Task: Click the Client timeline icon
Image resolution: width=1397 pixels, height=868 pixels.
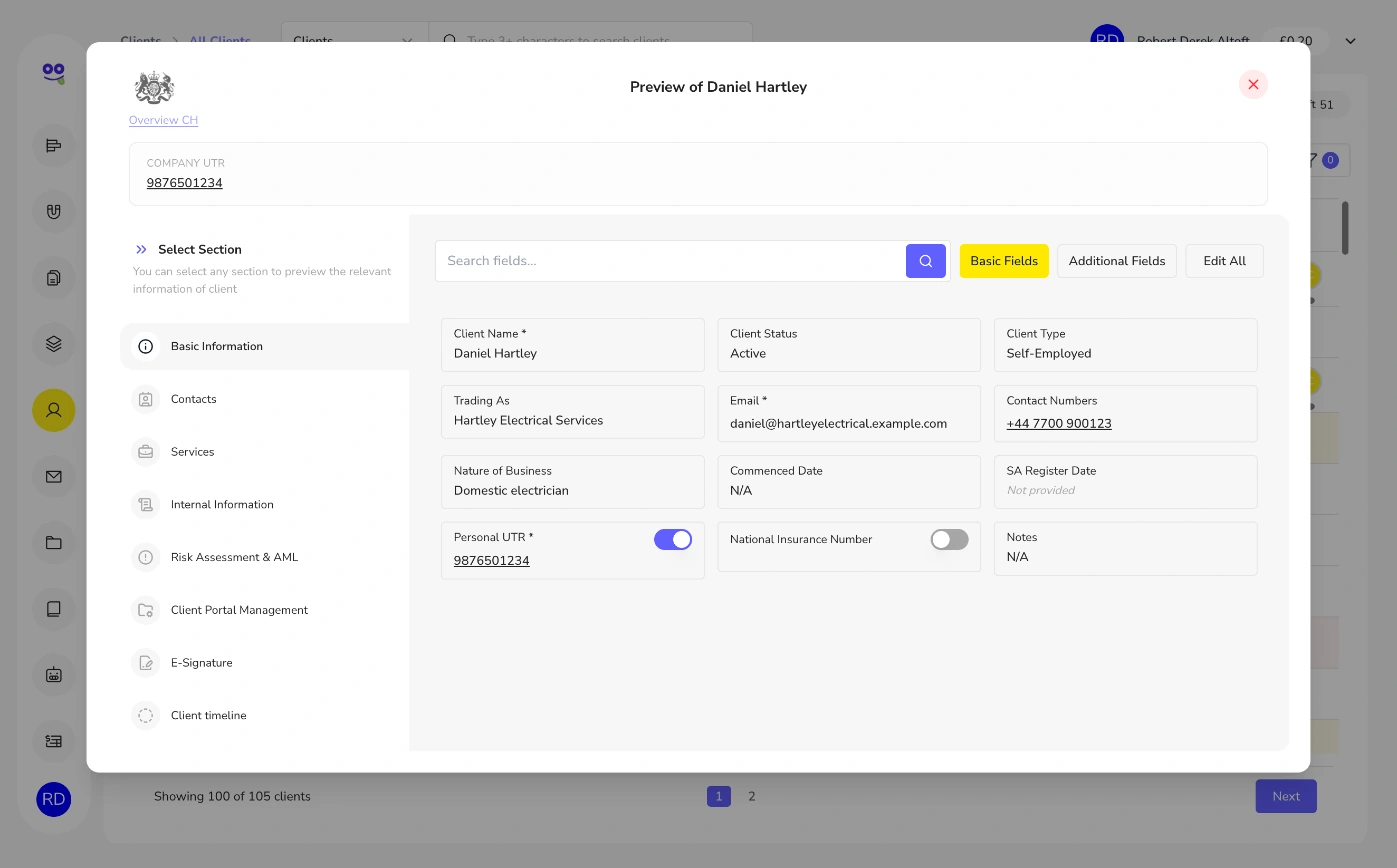Action: click(146, 716)
